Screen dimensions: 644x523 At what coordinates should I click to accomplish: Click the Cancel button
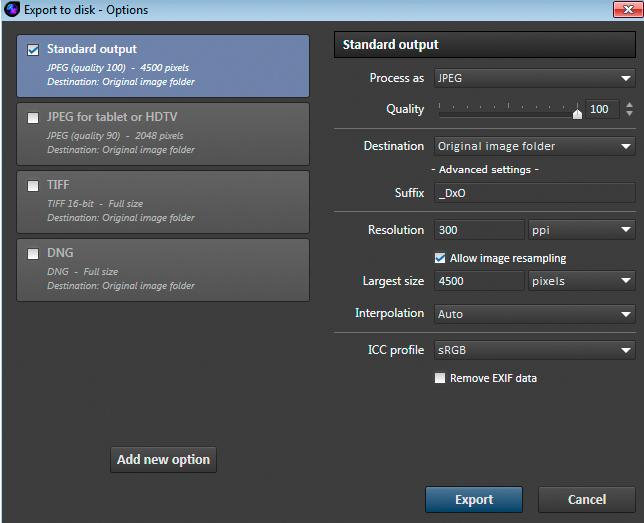click(x=586, y=500)
